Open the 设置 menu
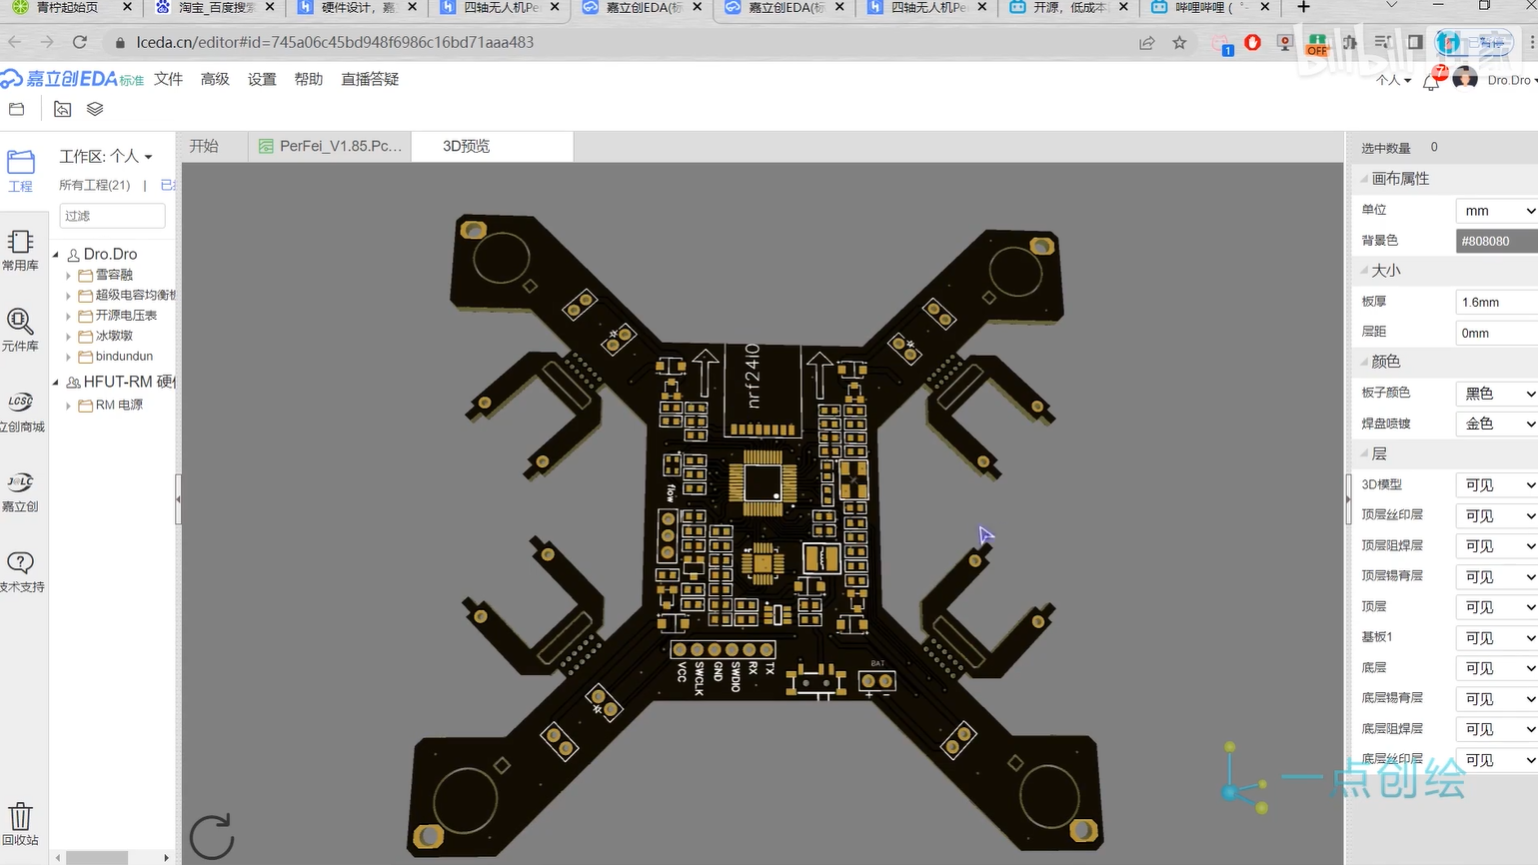 (x=262, y=79)
